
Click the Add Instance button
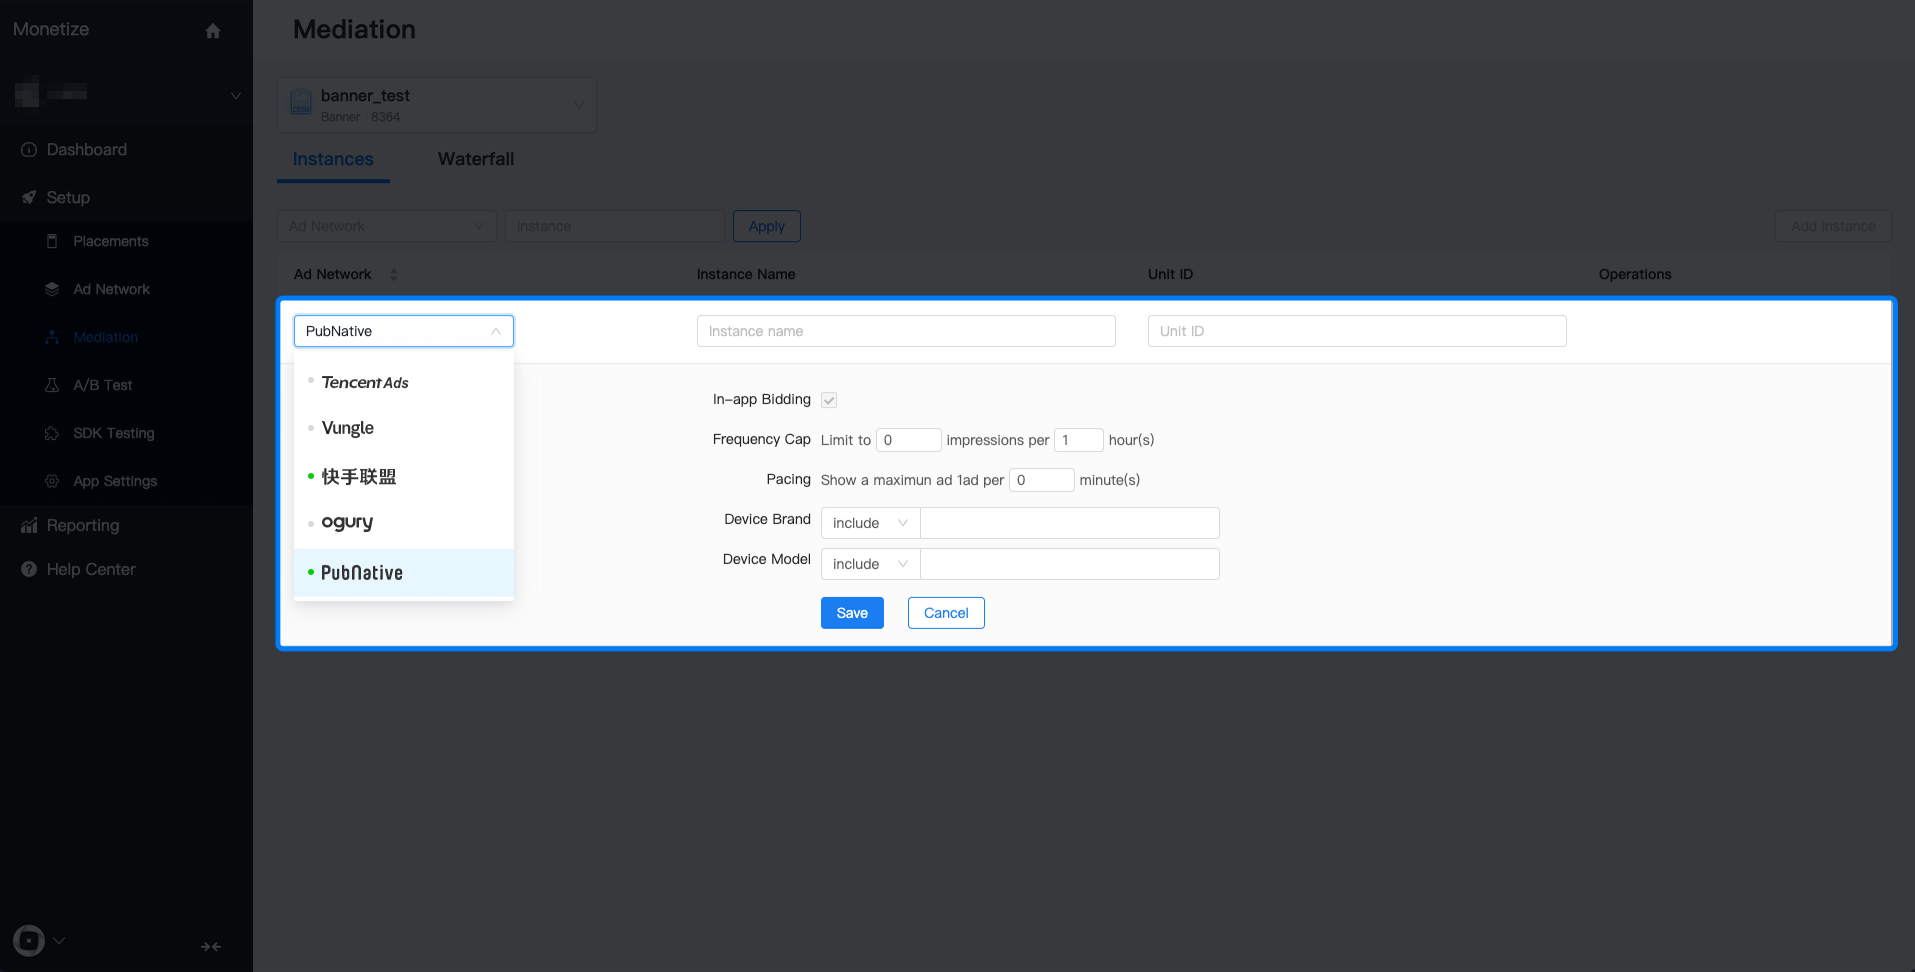[x=1833, y=226]
